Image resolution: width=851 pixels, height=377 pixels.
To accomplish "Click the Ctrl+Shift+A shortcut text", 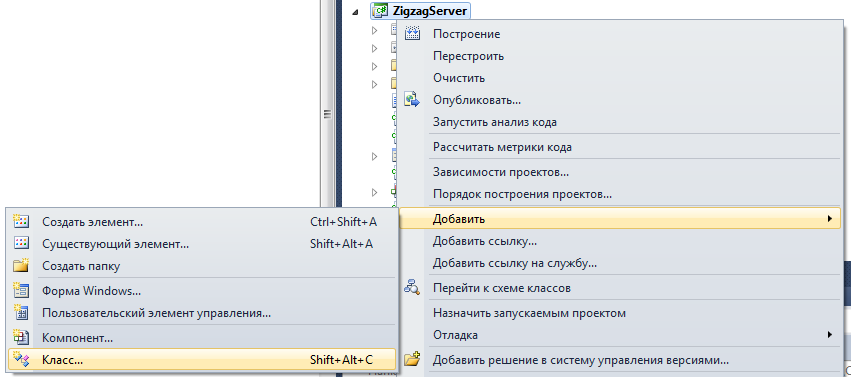I will (x=343, y=222).
